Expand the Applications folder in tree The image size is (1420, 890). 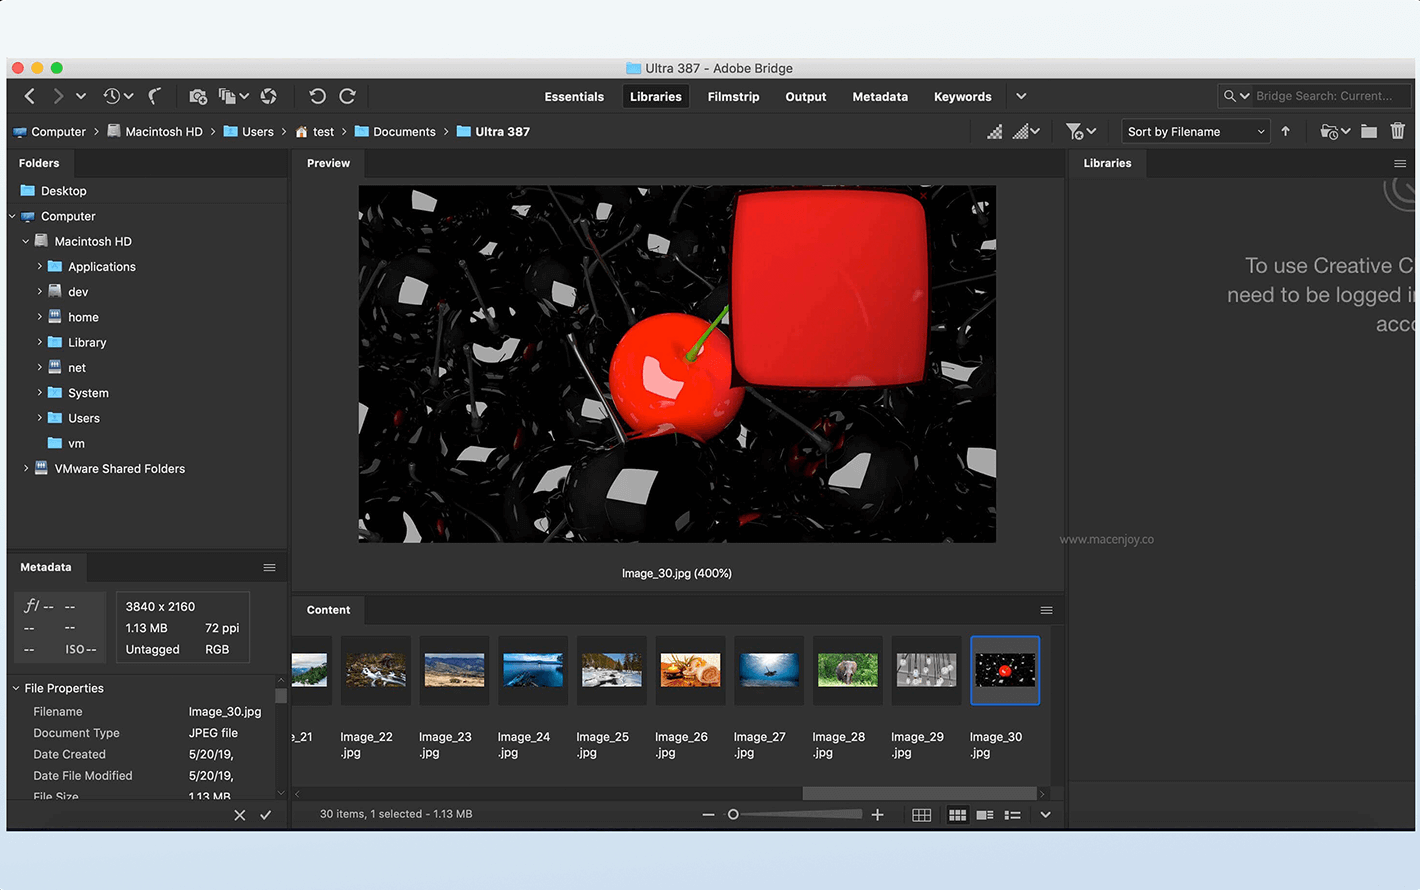tap(40, 266)
